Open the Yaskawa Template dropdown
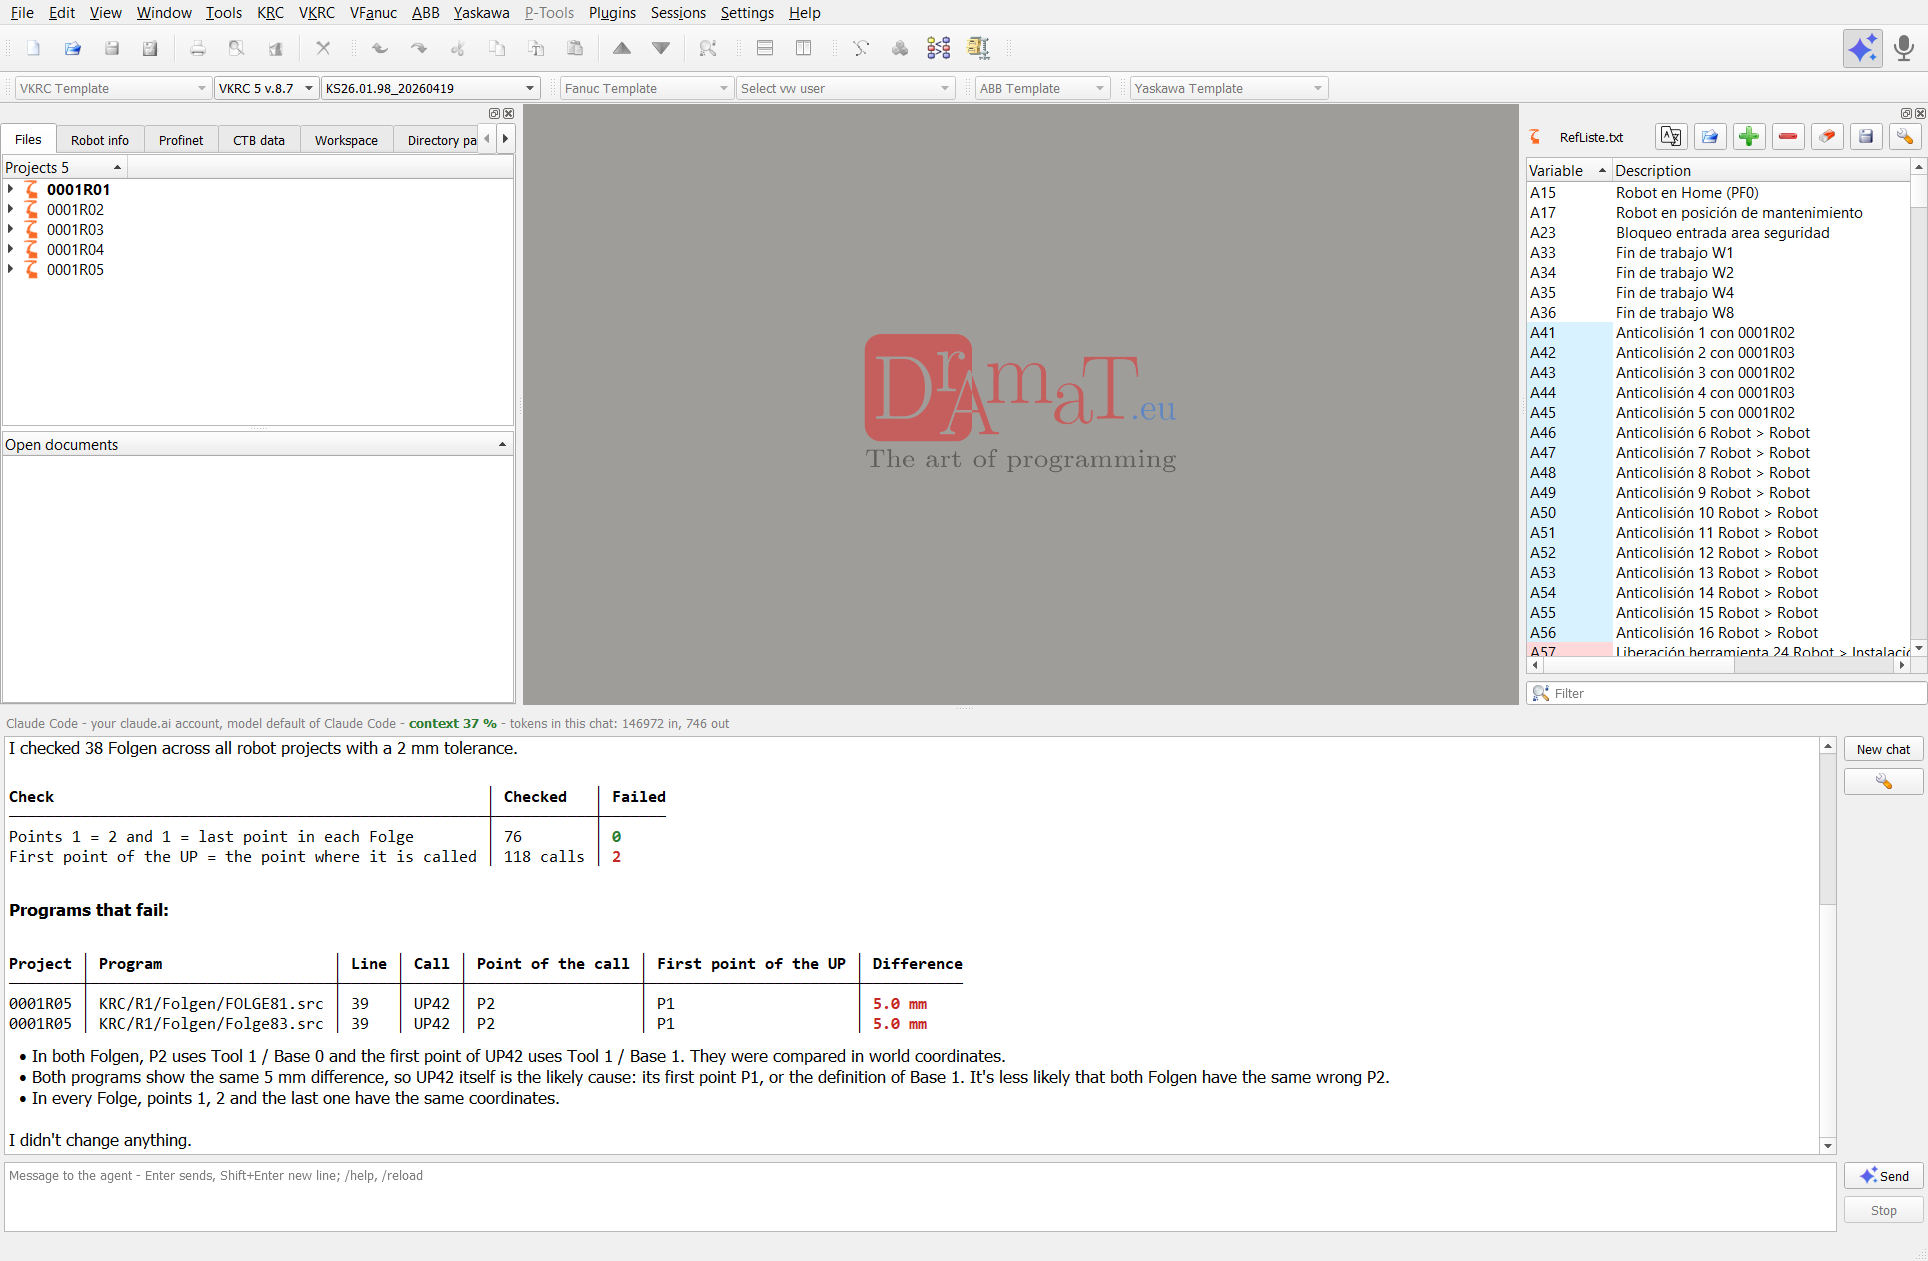The image size is (1928, 1261). [x=1229, y=88]
